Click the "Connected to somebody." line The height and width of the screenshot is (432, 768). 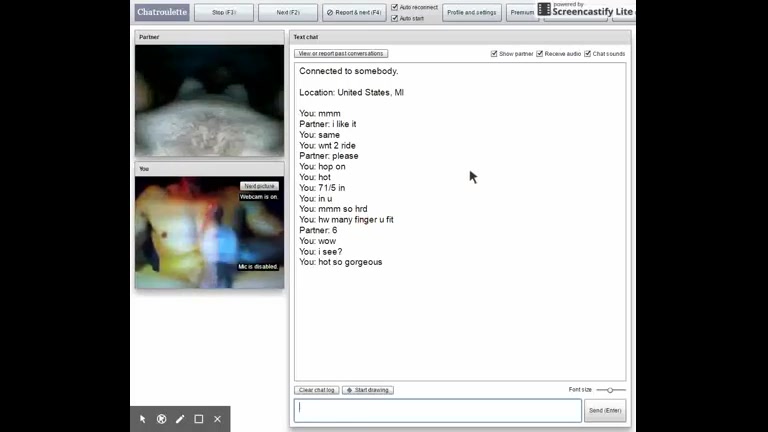349,71
